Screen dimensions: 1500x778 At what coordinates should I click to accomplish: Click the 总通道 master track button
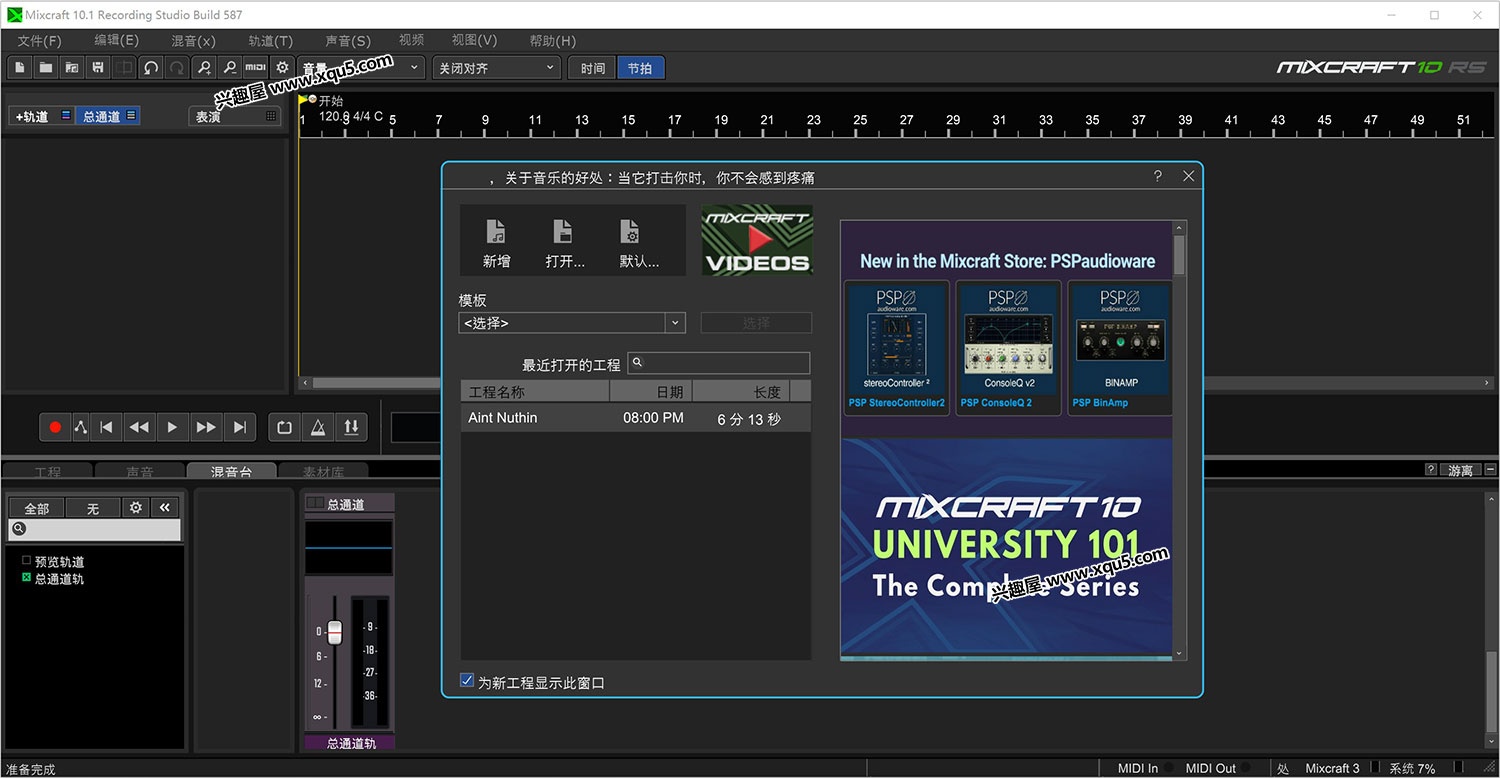coord(108,116)
